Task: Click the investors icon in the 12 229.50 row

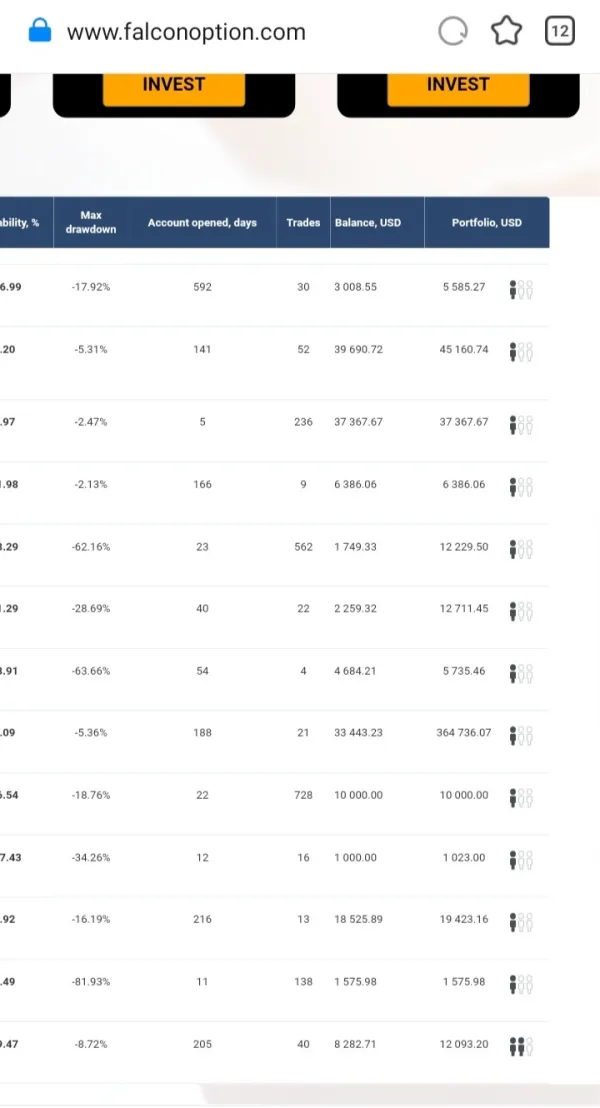Action: tap(521, 549)
